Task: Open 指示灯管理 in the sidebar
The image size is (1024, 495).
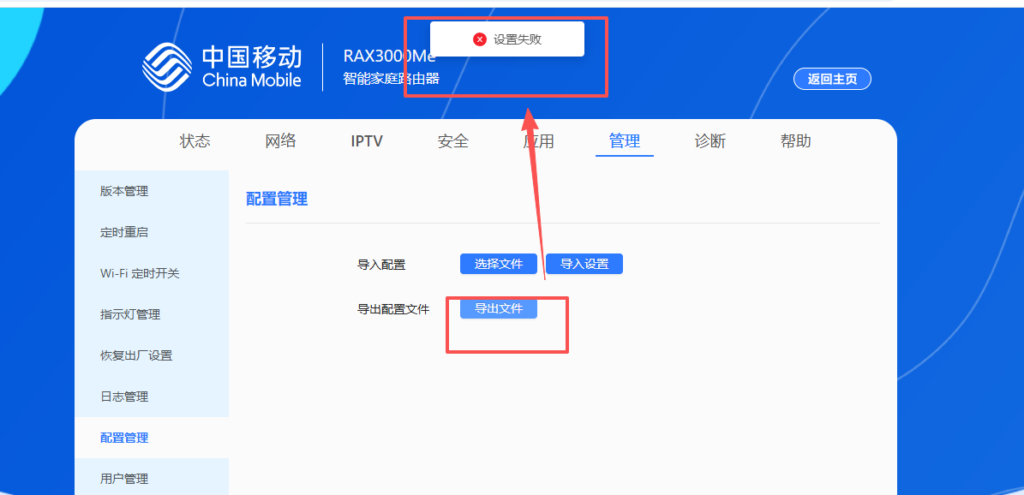Action: (x=152, y=315)
